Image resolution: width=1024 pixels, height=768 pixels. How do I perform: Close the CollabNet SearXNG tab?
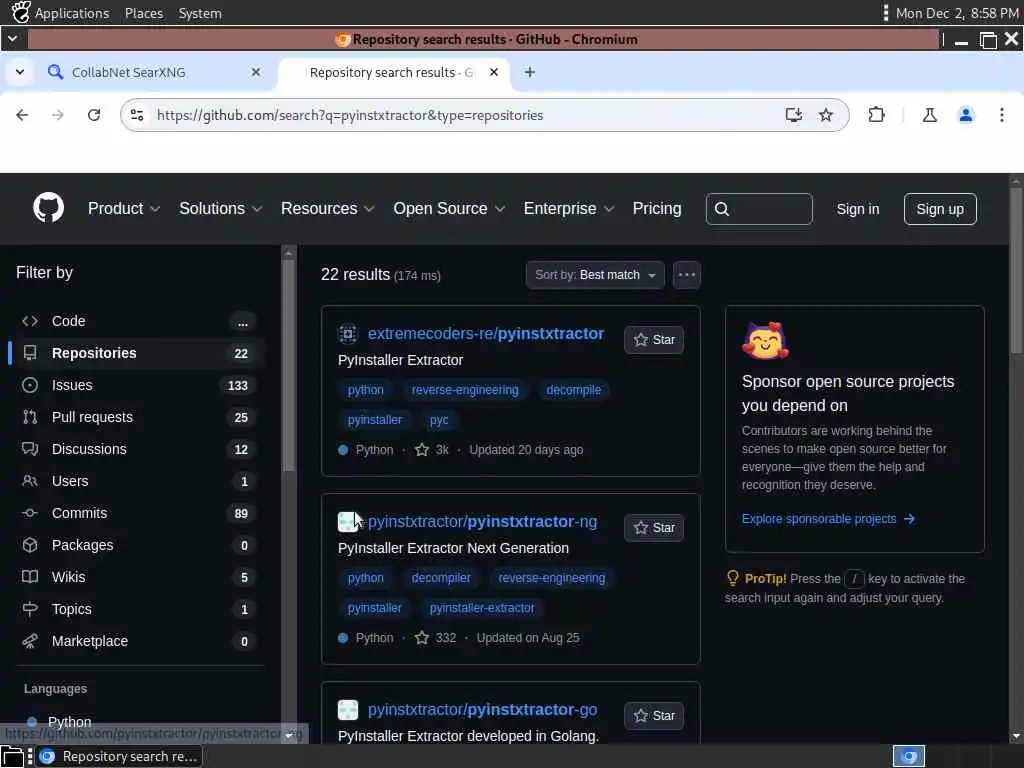click(256, 72)
